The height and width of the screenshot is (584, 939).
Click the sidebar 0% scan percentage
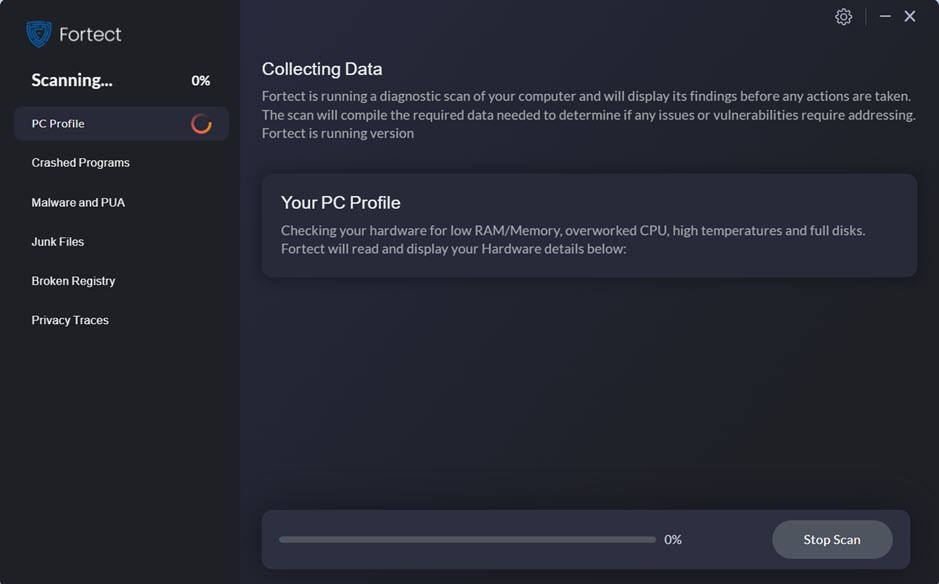(x=200, y=81)
